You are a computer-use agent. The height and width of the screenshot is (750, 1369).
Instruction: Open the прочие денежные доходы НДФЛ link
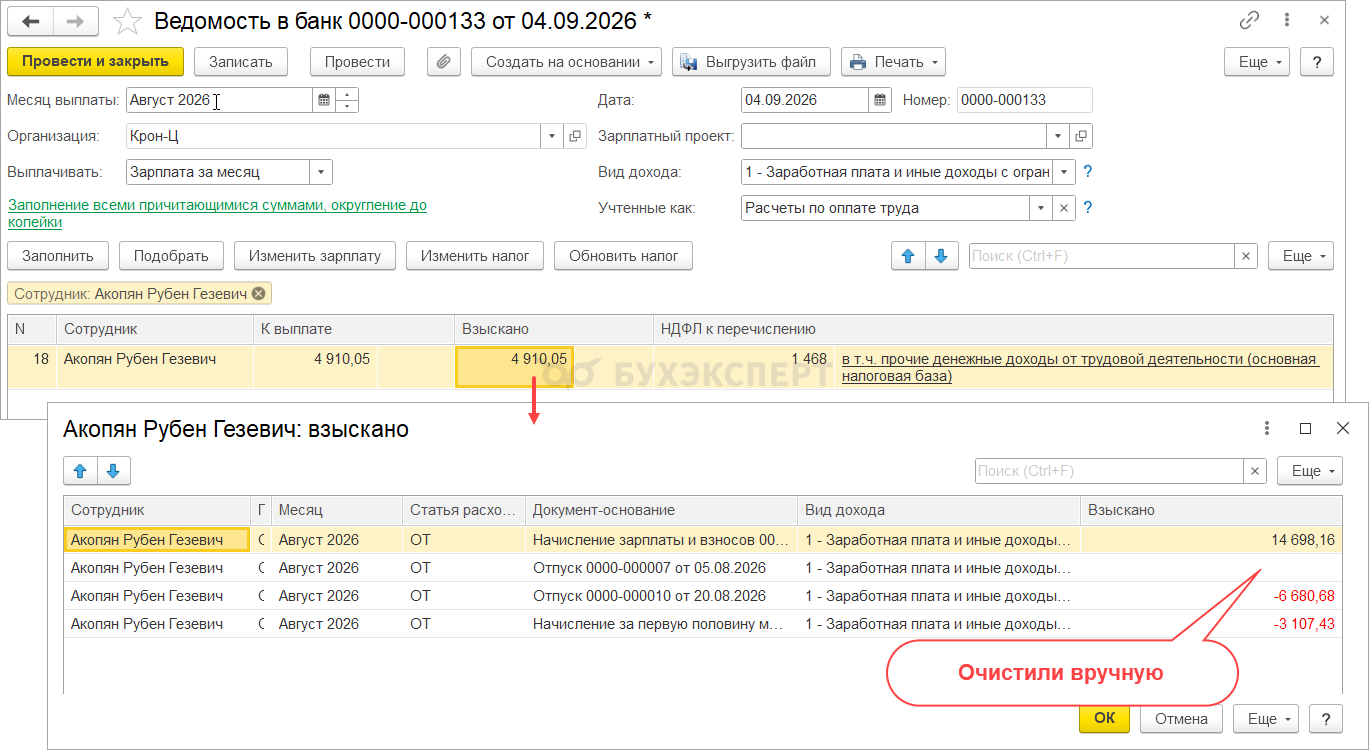coord(1080,367)
